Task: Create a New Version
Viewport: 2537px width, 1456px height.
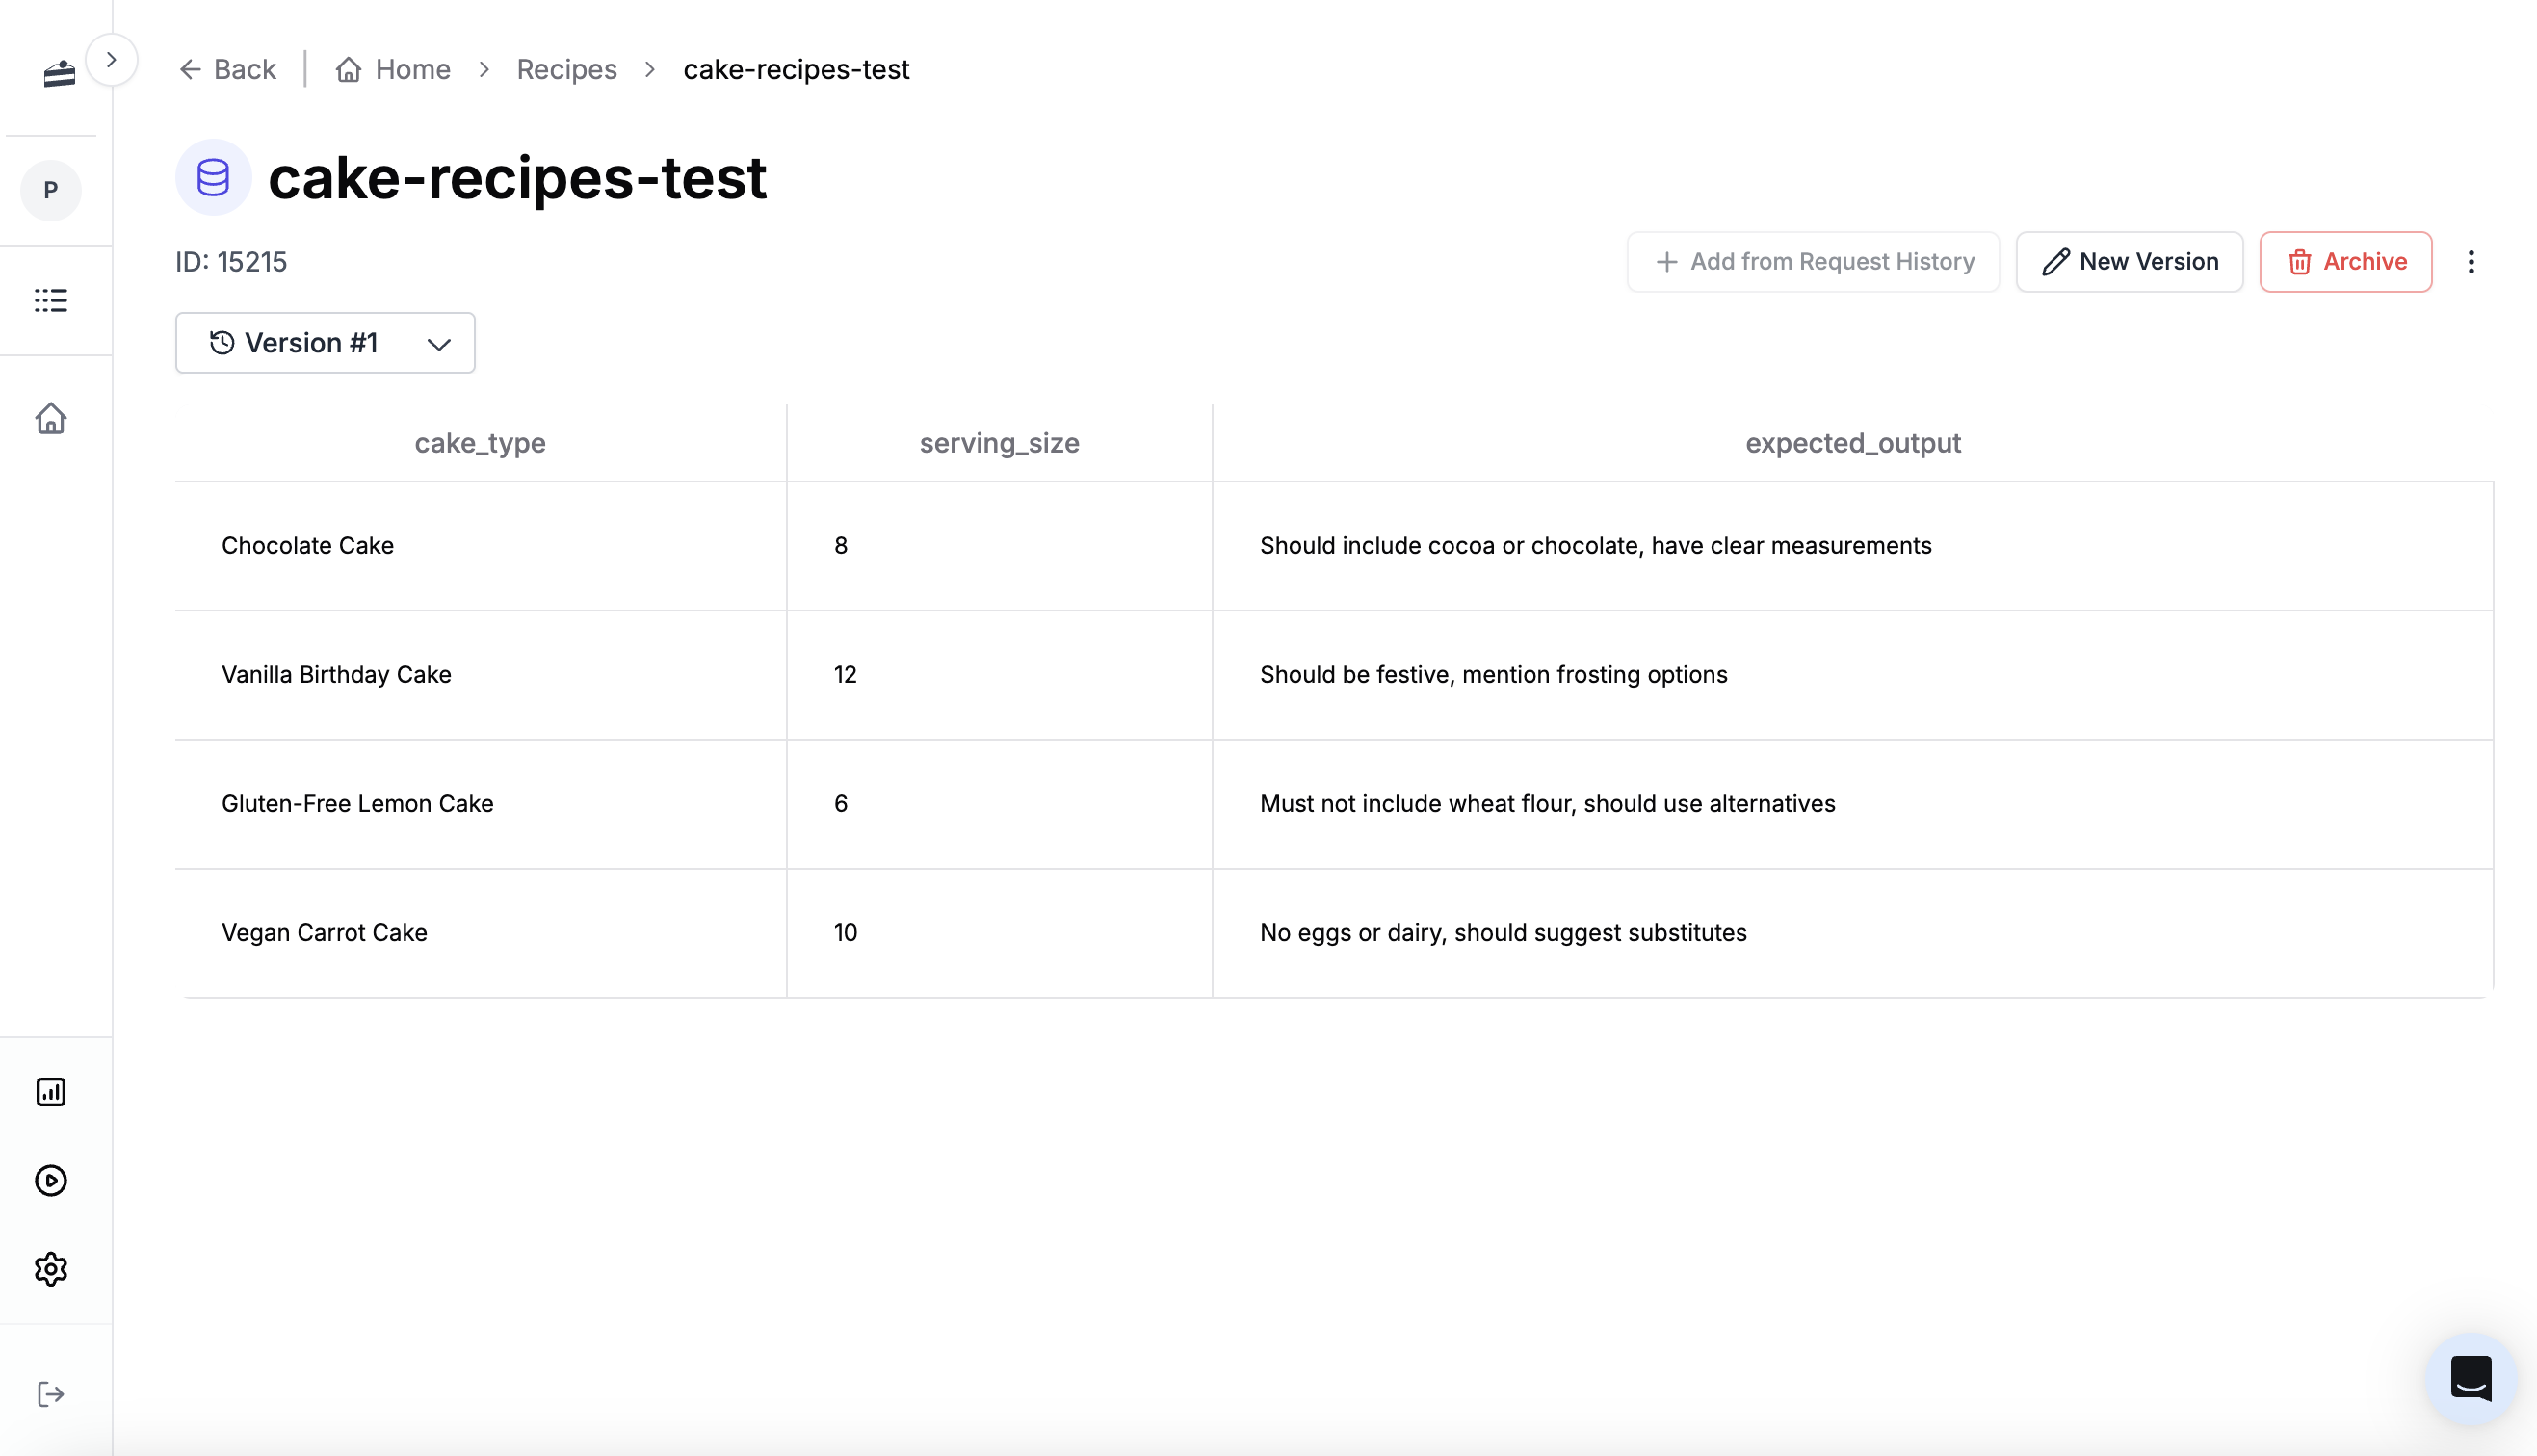Action: coord(2129,261)
